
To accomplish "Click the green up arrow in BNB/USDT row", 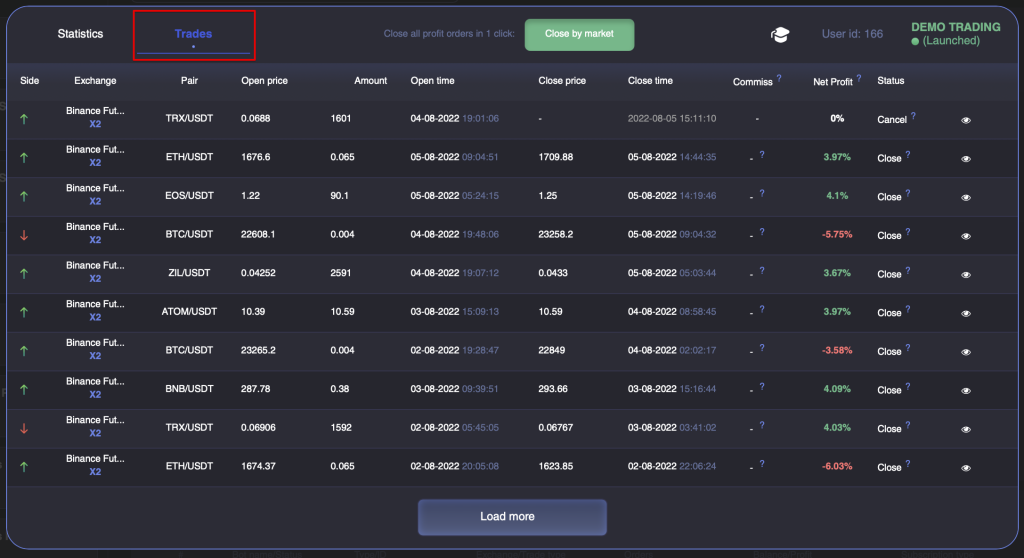I will pyautogui.click(x=24, y=389).
